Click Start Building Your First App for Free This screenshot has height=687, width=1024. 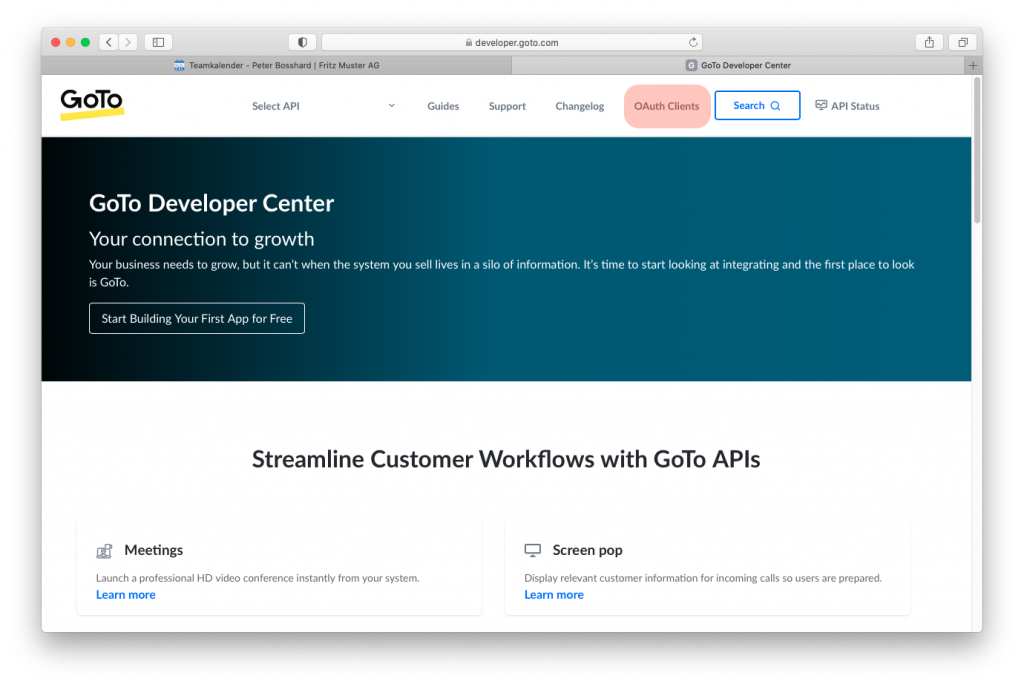[197, 319]
